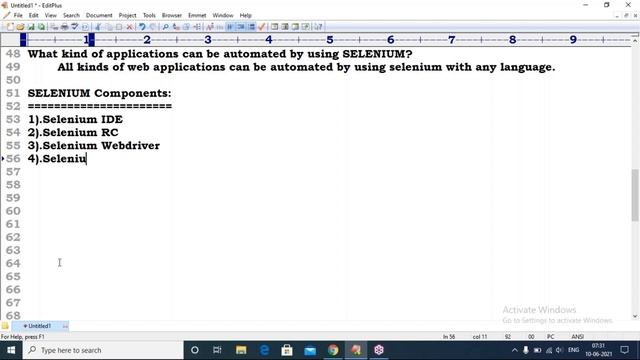The image size is (640, 360).
Task: Click line 53 text 'Selenium IDE'
Action: [82, 119]
